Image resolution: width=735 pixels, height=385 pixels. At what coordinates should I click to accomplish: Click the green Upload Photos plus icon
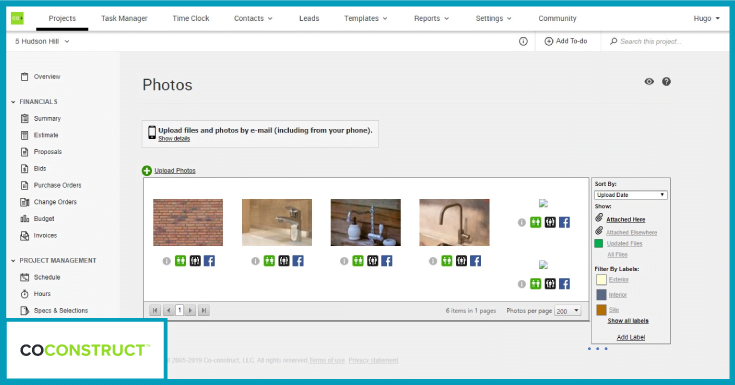point(147,171)
